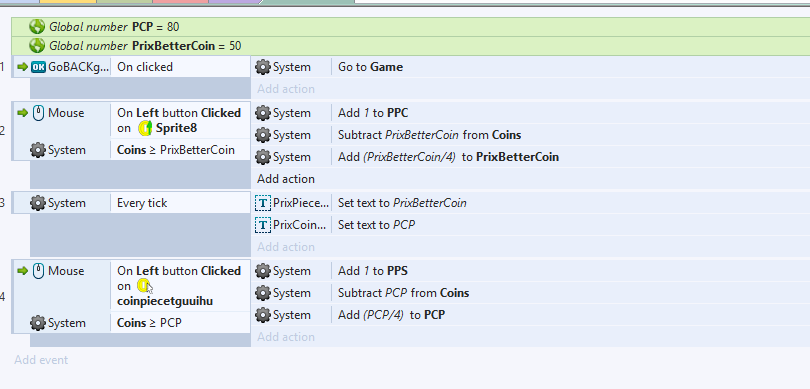The image size is (810, 389).
Task: Select the Go to Game action
Action: [571, 67]
